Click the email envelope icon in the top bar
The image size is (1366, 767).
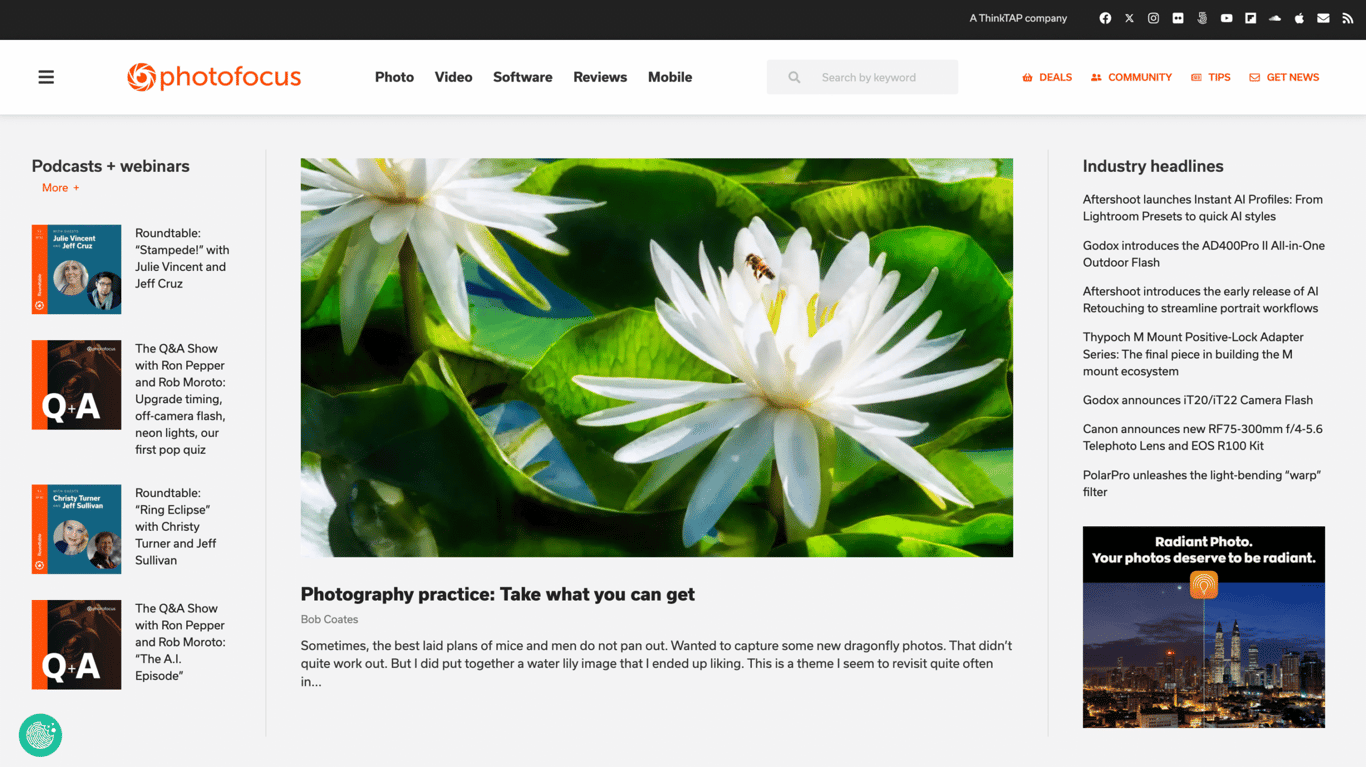[x=1322, y=17]
